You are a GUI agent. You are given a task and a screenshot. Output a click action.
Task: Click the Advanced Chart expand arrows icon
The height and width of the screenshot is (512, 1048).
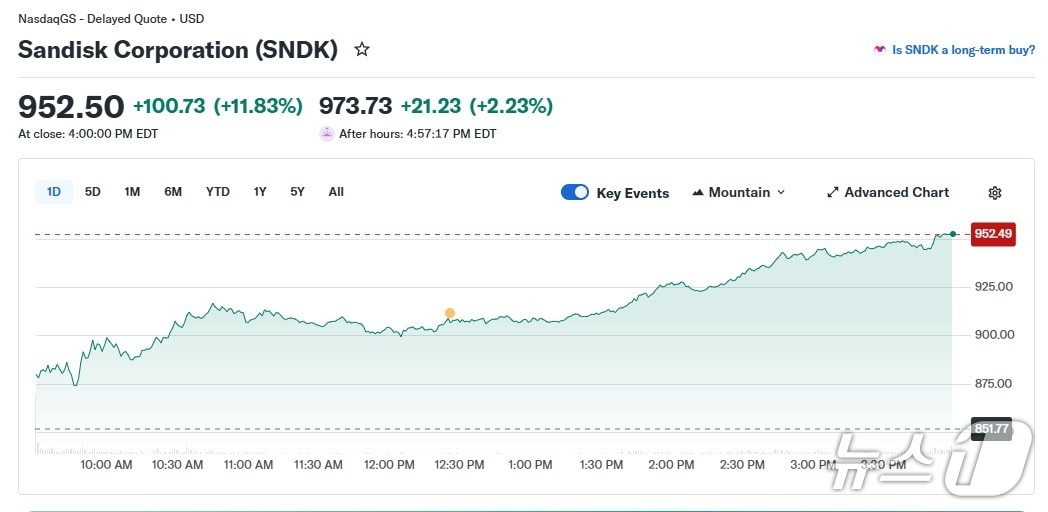click(x=832, y=193)
